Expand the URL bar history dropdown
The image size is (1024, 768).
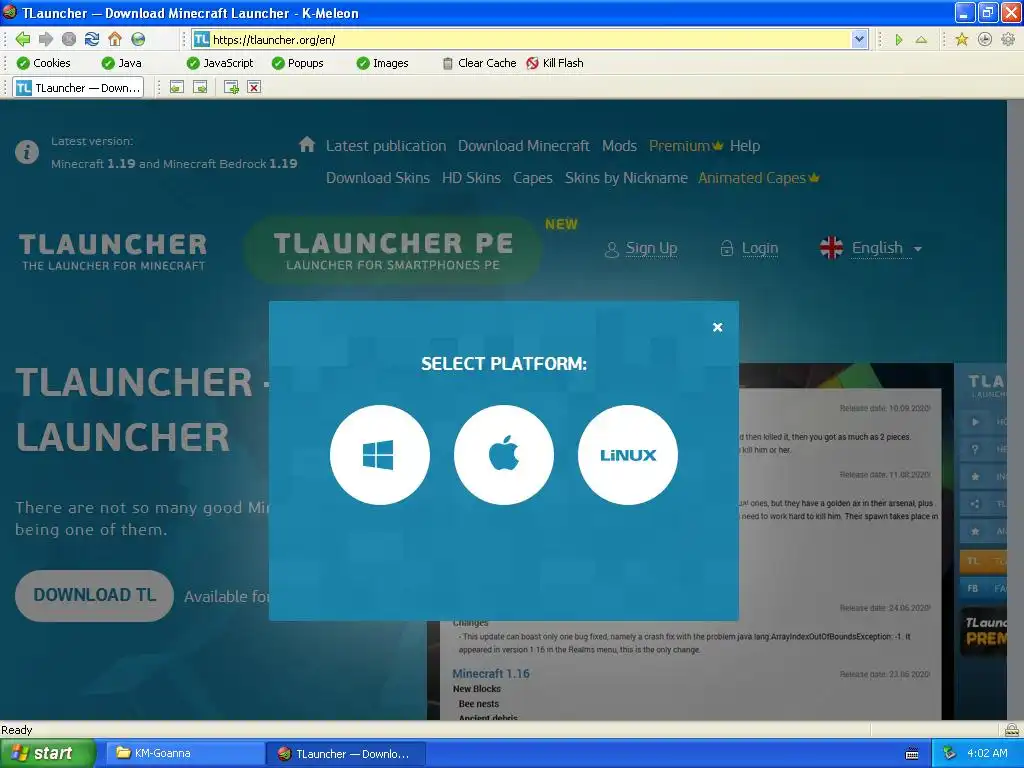point(859,39)
